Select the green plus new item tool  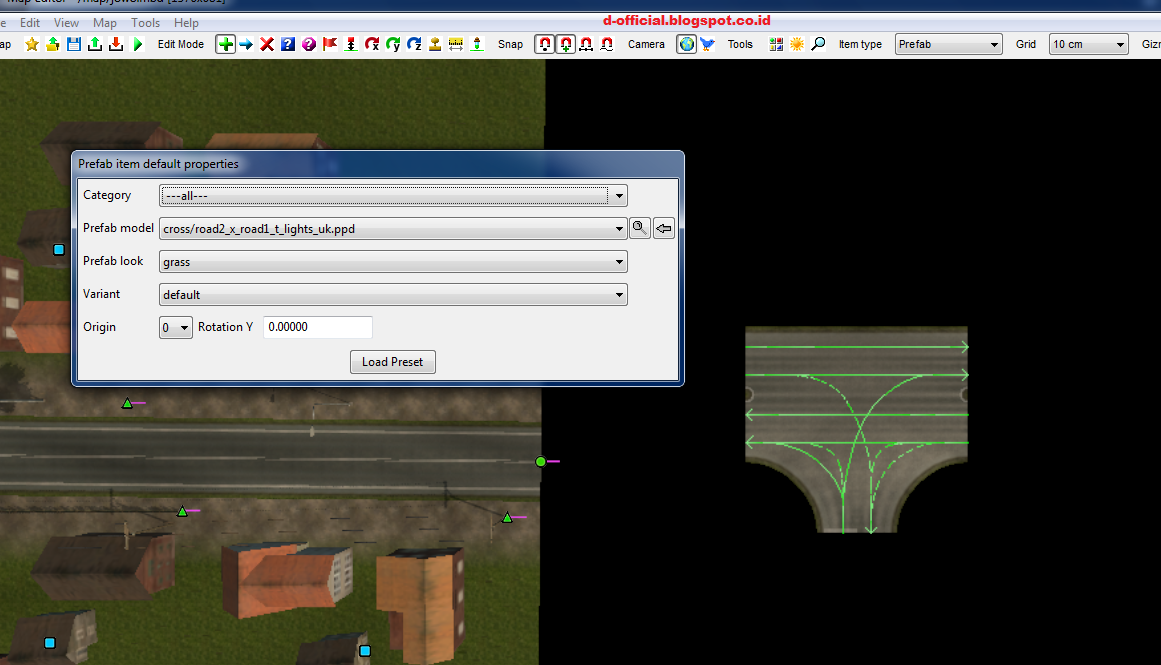pos(226,44)
